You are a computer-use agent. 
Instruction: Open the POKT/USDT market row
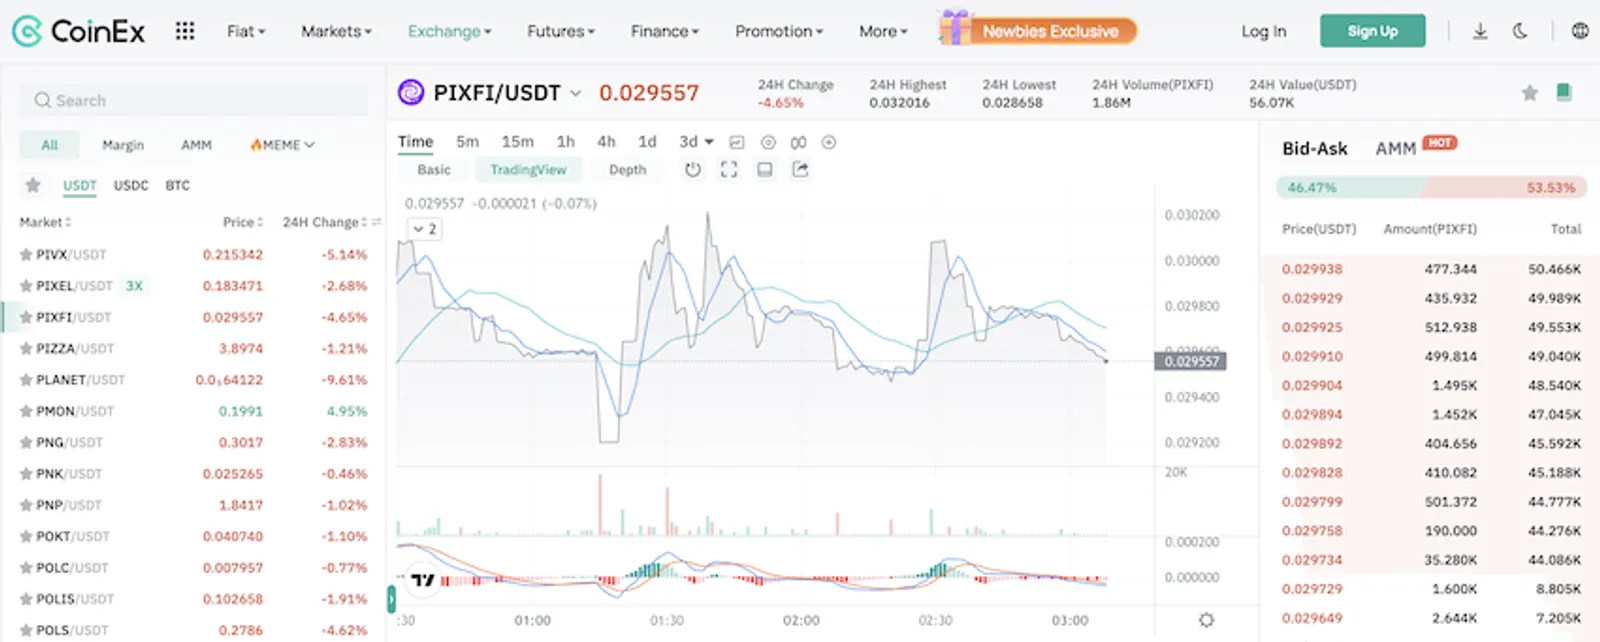(194, 536)
